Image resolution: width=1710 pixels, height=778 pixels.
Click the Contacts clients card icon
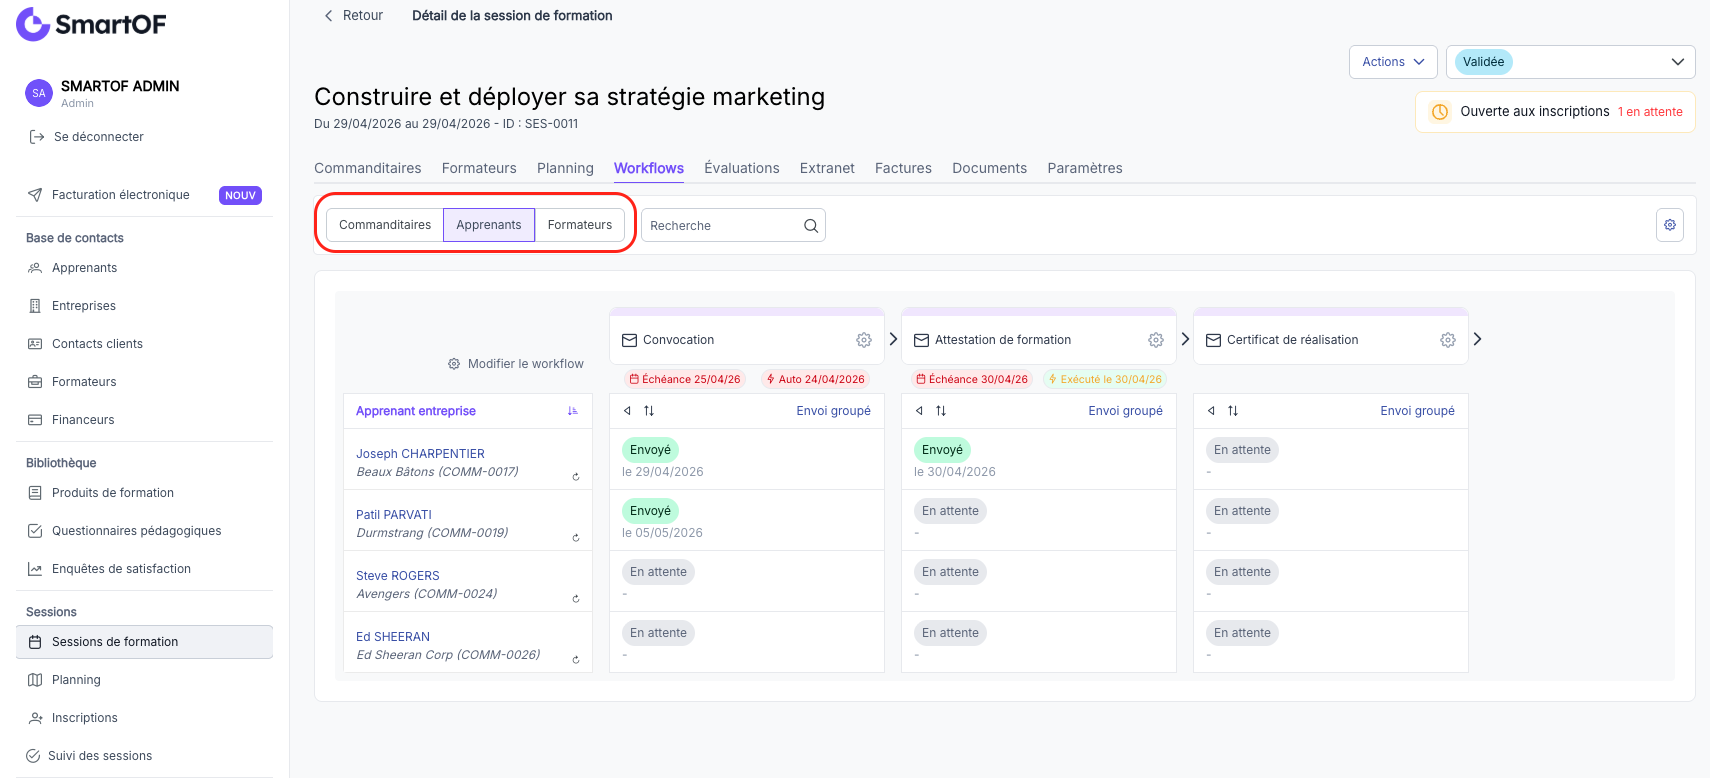35,344
